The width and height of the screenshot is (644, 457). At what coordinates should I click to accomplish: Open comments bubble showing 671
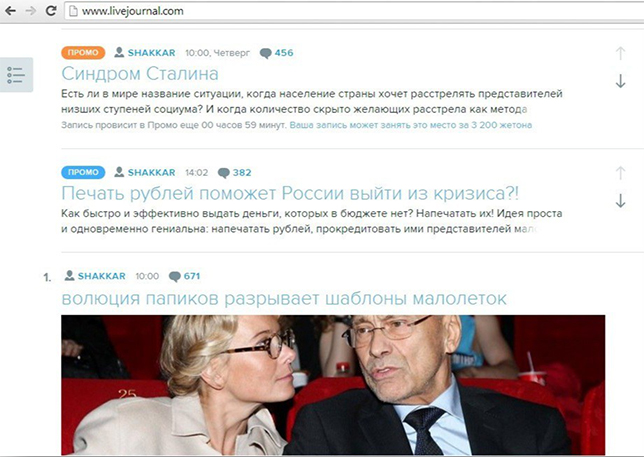[184, 276]
